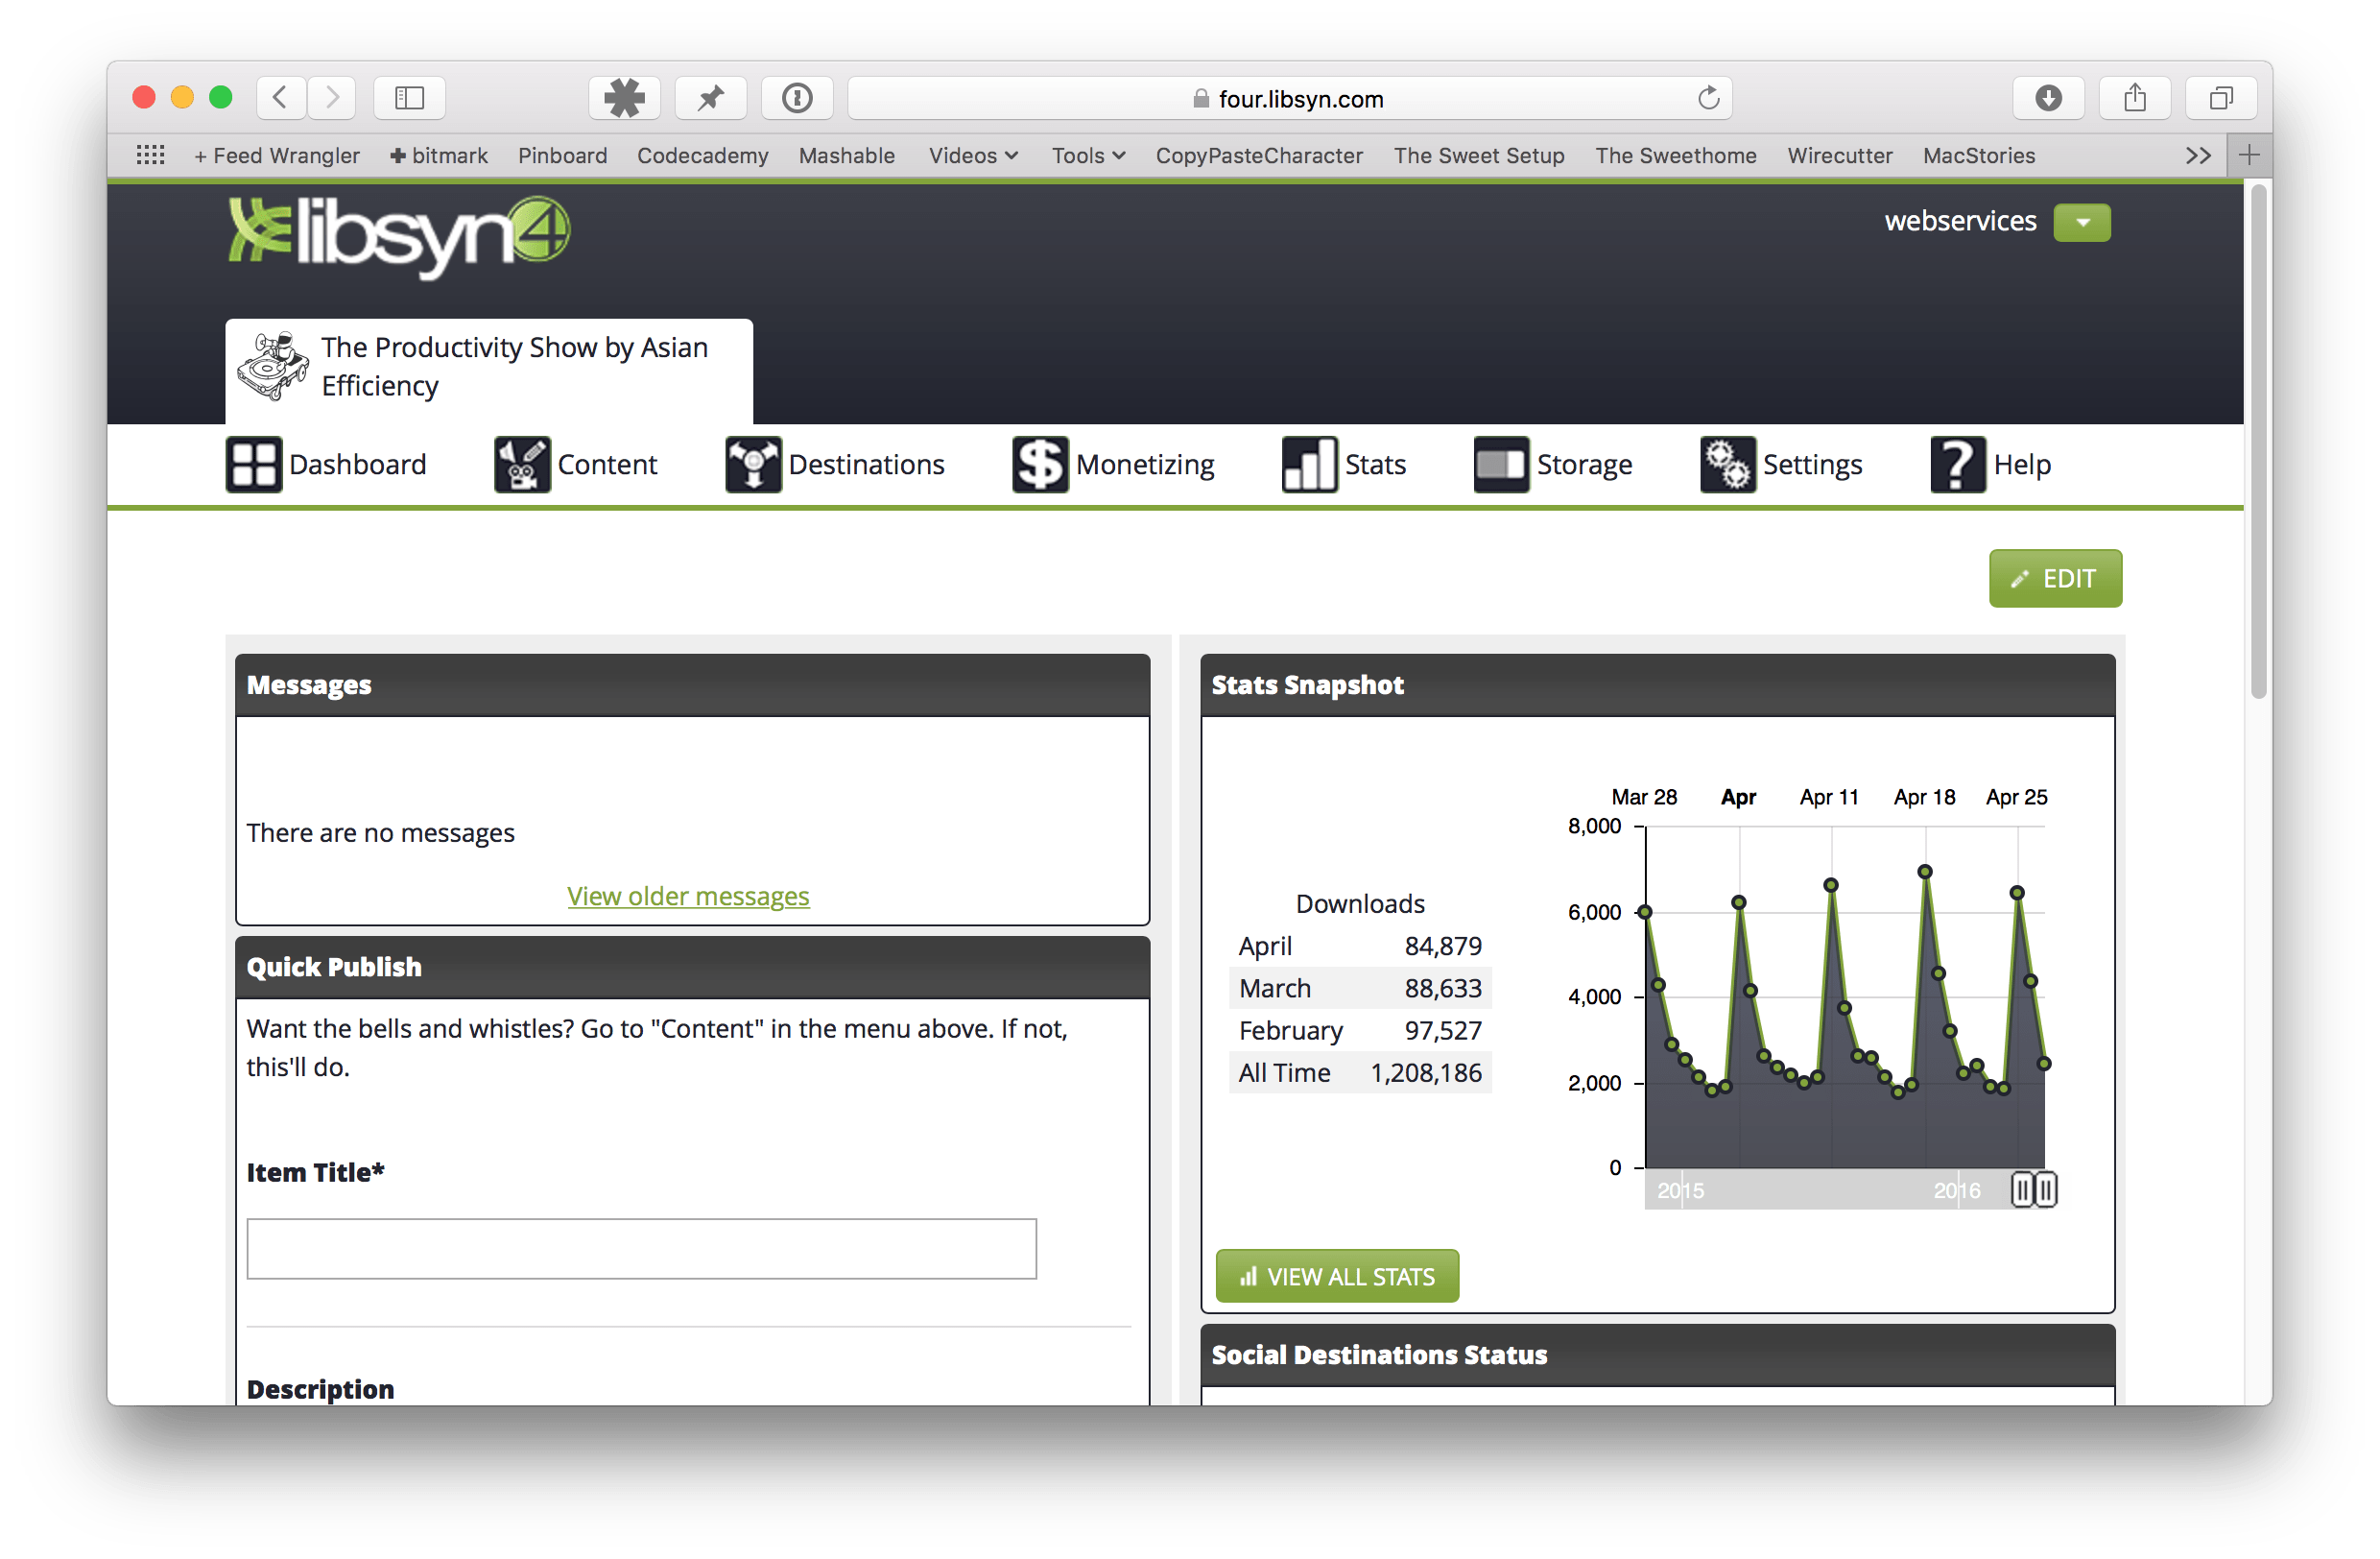Click the All Time value 1,208,186
Screen dimensions: 2380x1559
1426,1073
